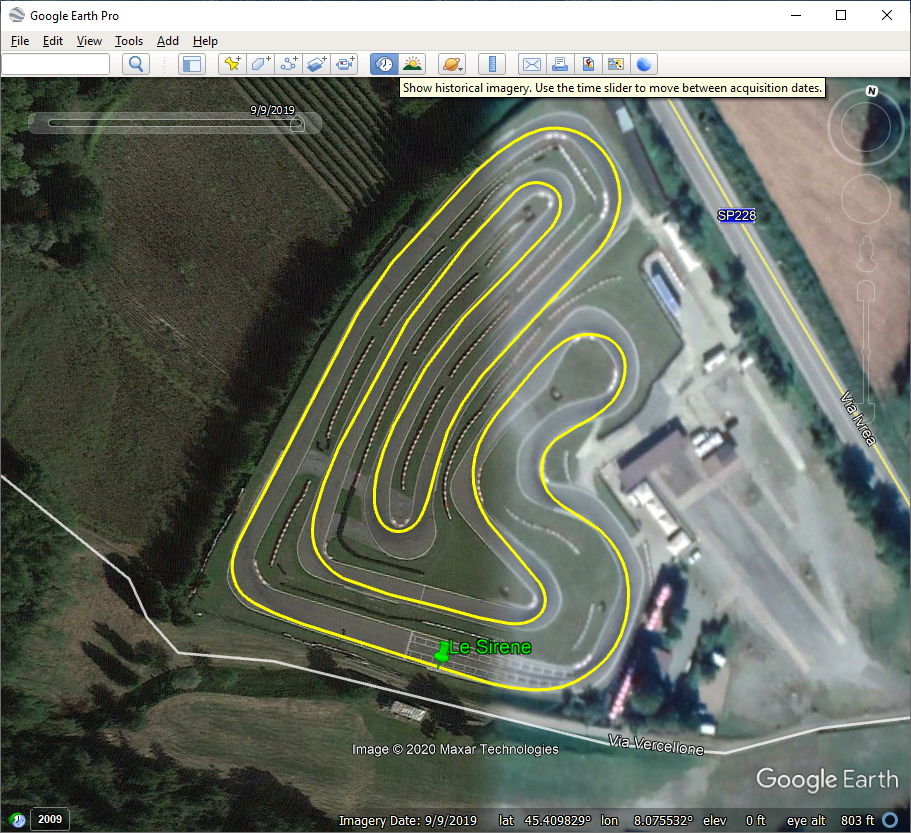Start Record a Tour tool
The image size is (911, 833).
tap(345, 64)
